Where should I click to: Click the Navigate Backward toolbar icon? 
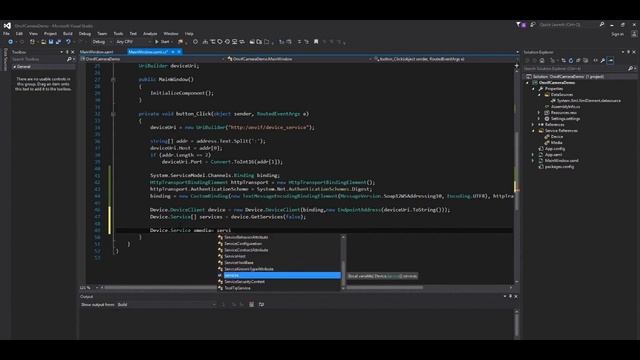coord(10,42)
